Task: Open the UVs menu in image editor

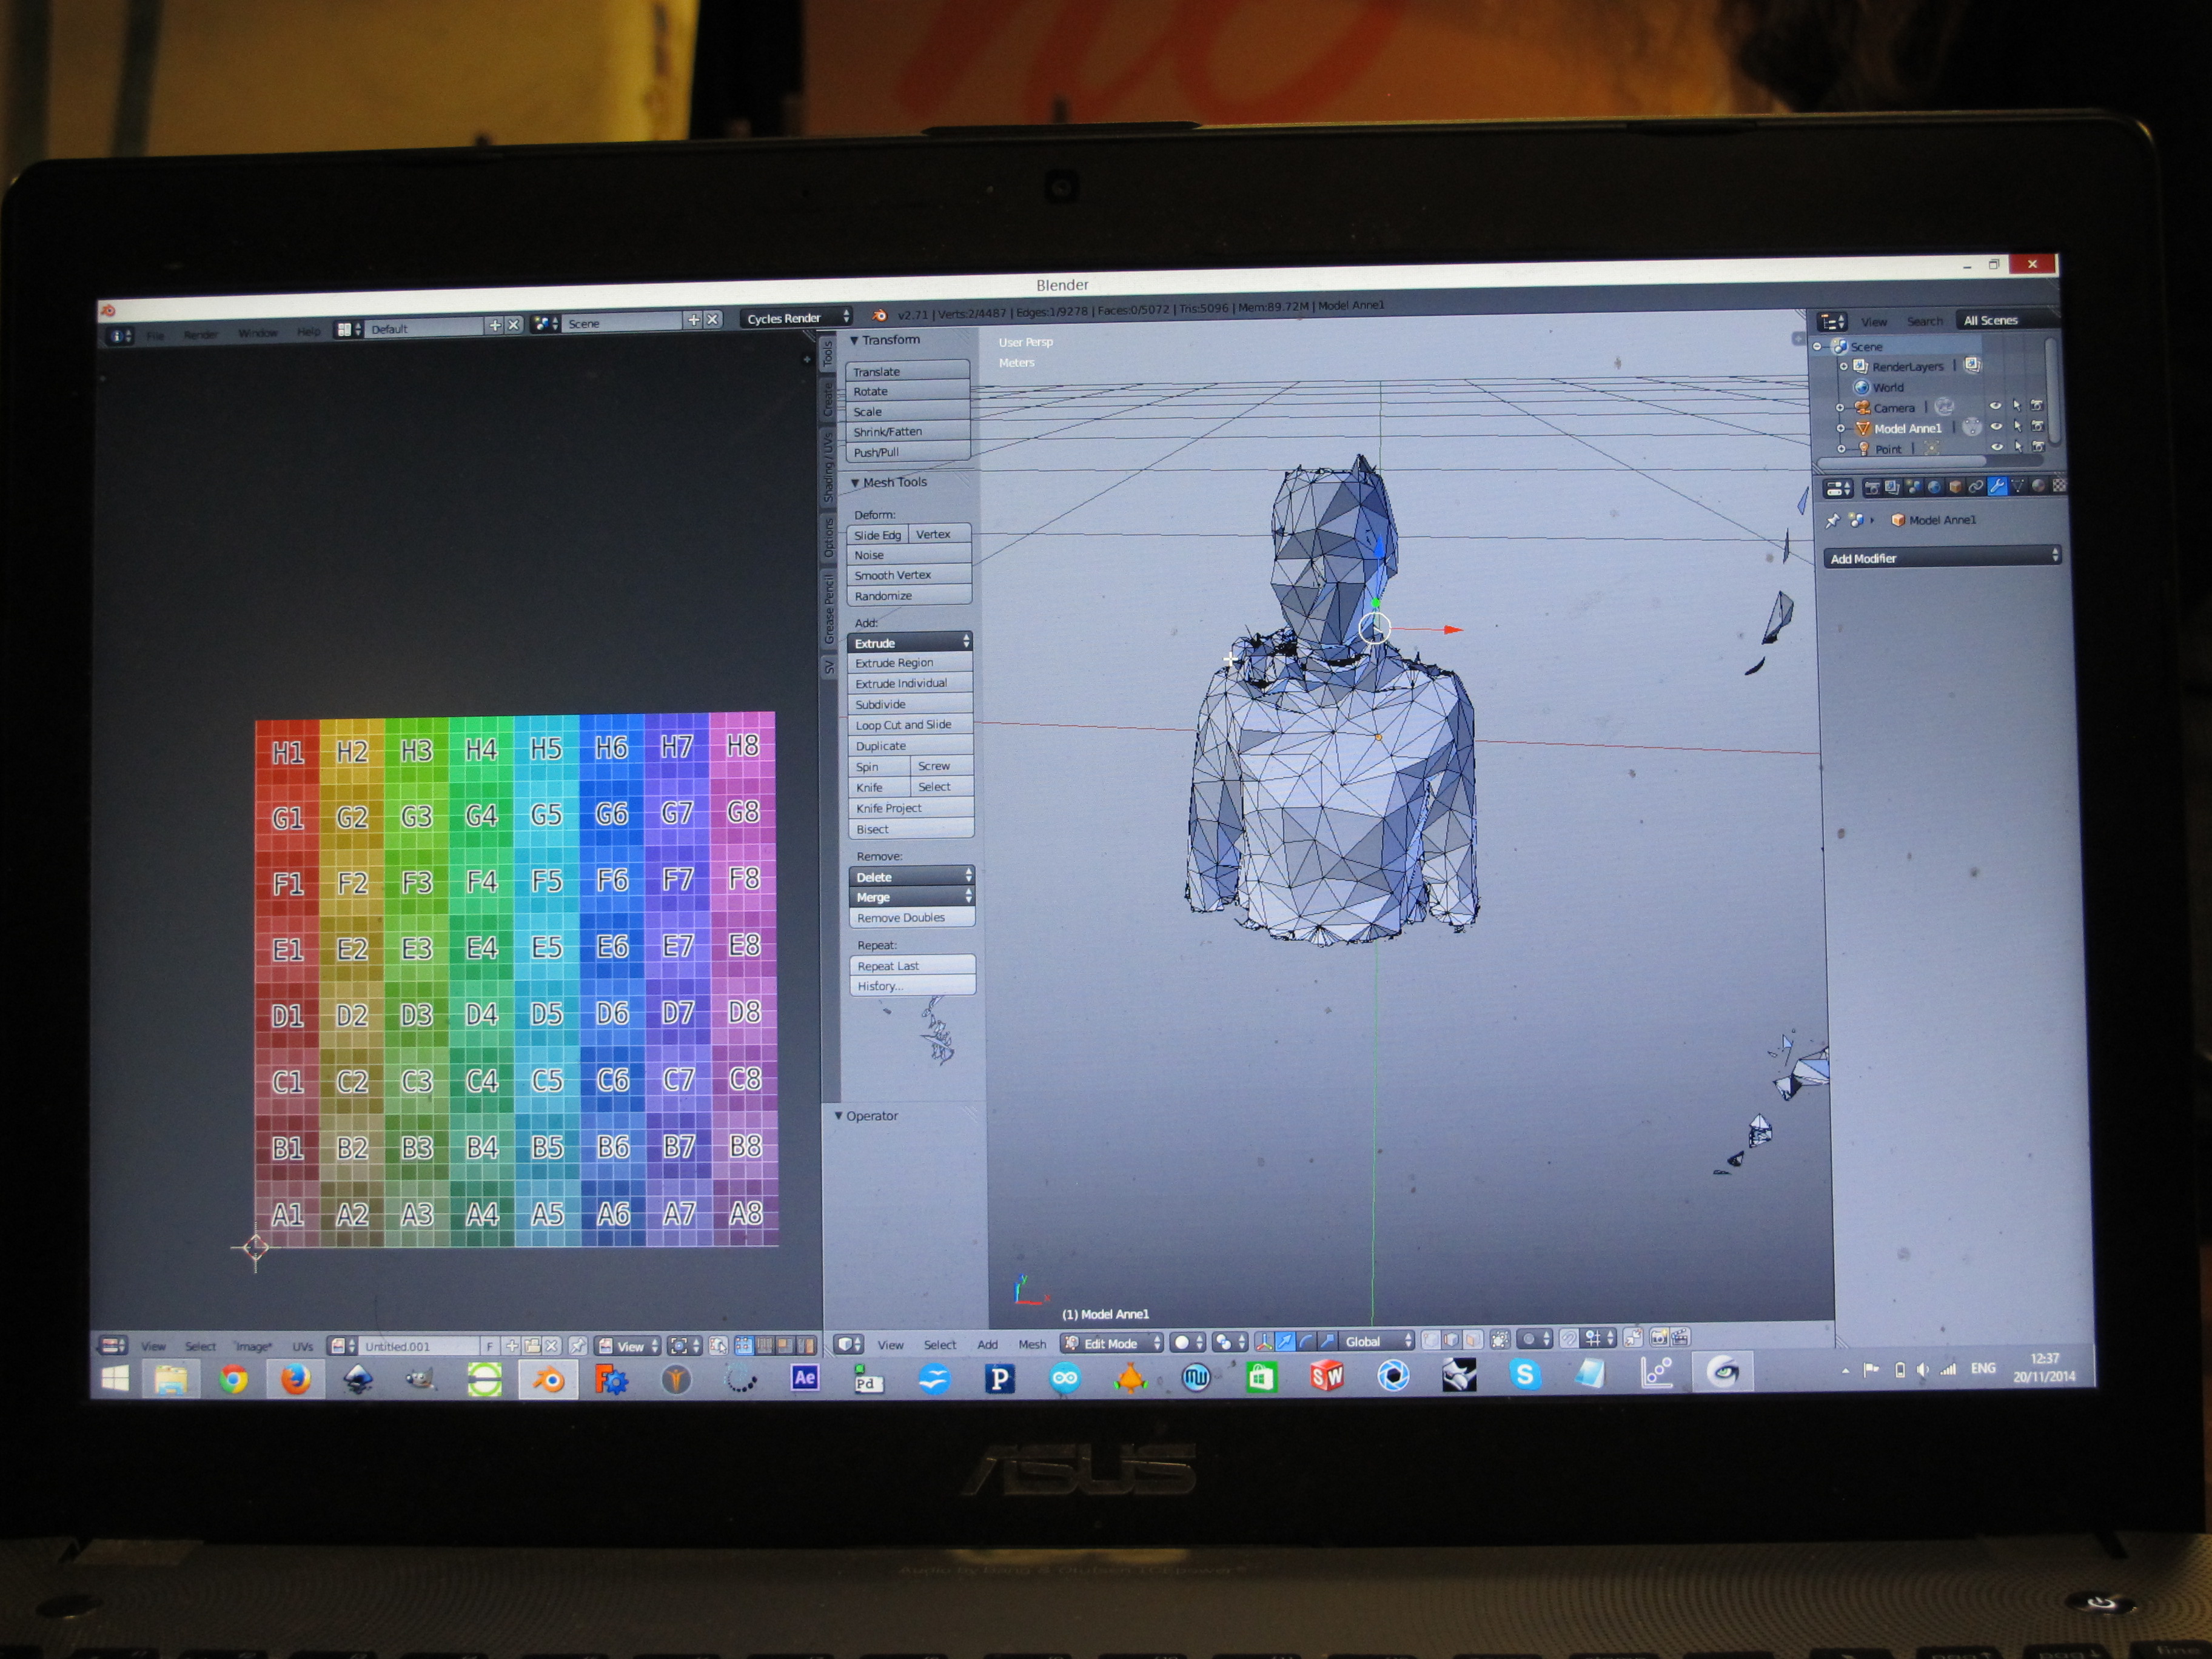Action: pyautogui.click(x=302, y=1347)
